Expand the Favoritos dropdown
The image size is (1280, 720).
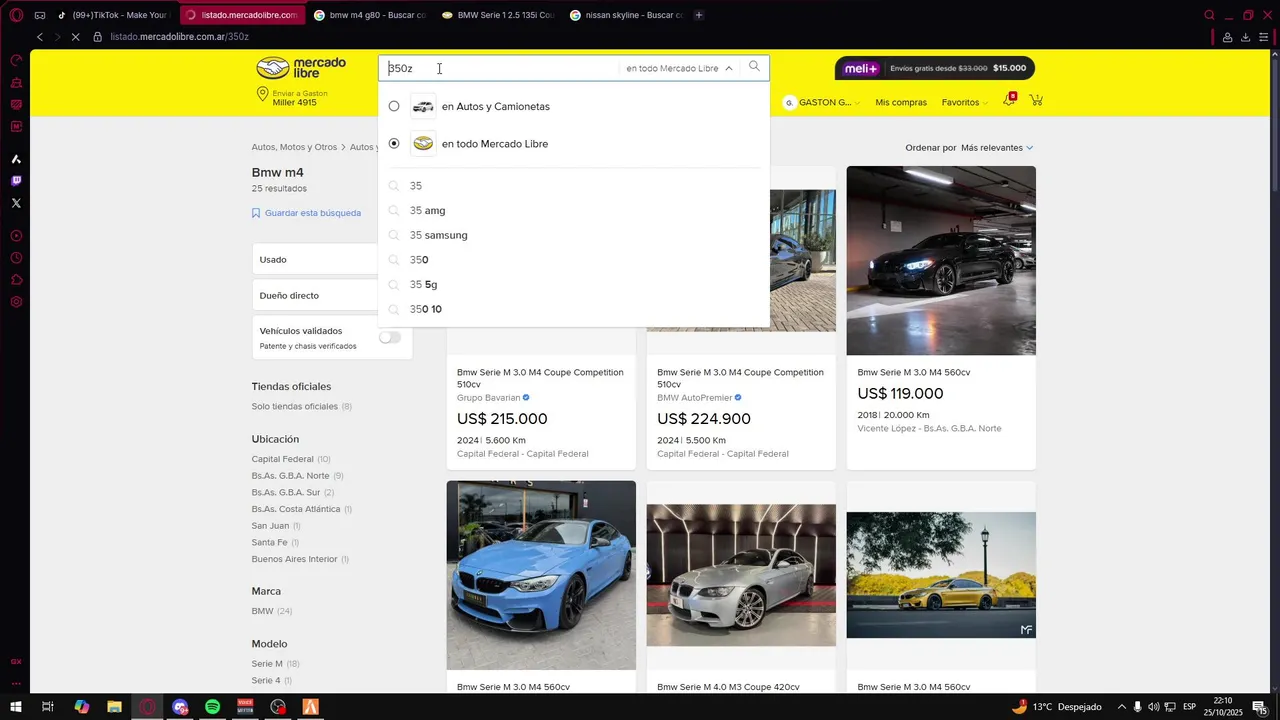(965, 102)
